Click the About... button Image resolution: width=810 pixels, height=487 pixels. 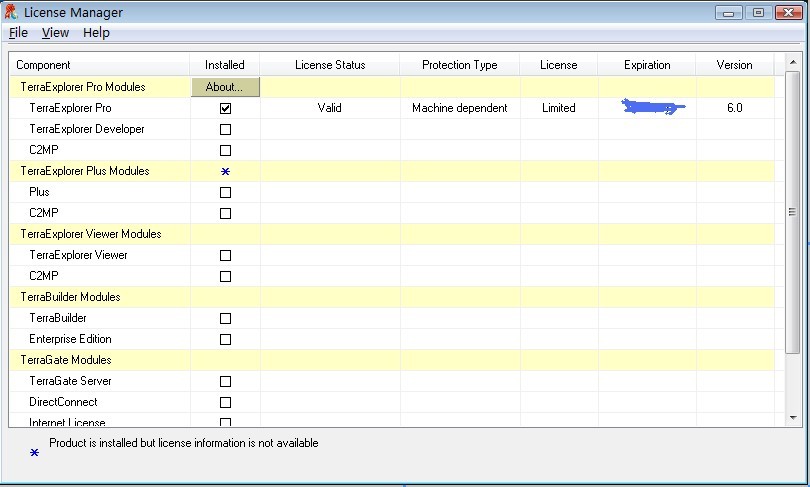225,87
